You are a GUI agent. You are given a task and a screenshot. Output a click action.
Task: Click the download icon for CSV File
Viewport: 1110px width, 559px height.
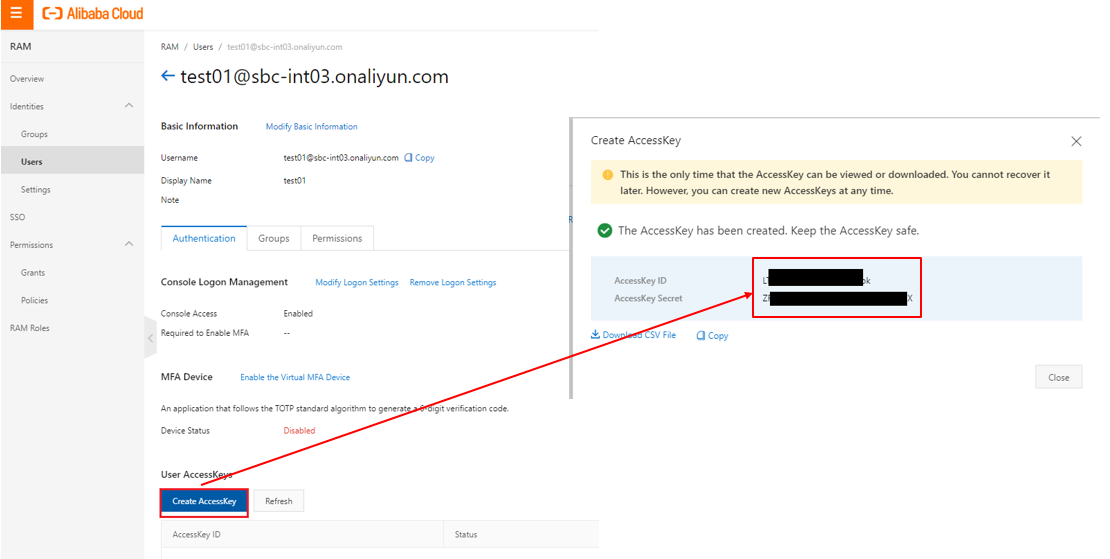595,335
